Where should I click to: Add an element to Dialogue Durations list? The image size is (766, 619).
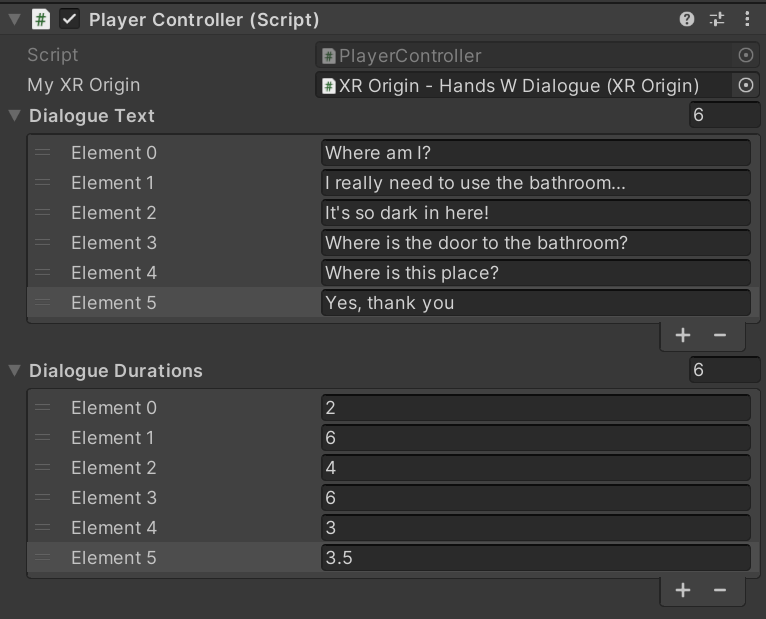pos(683,590)
